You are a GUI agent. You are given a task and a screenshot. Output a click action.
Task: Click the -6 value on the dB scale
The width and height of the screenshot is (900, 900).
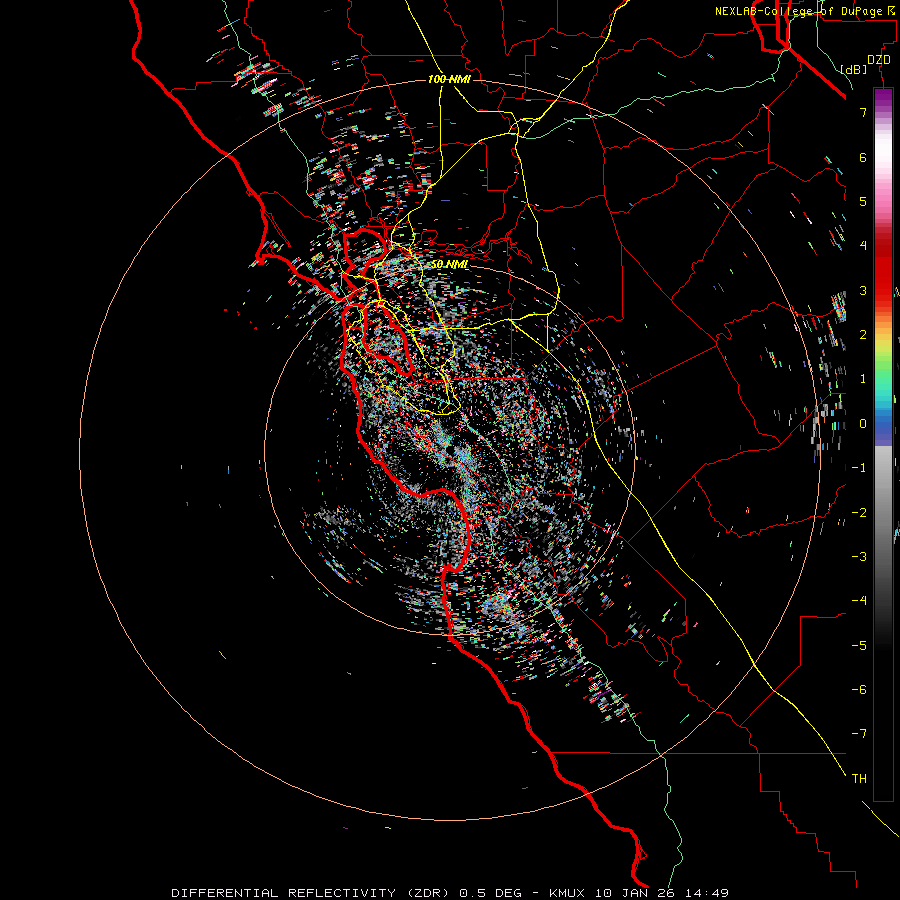[859, 690]
